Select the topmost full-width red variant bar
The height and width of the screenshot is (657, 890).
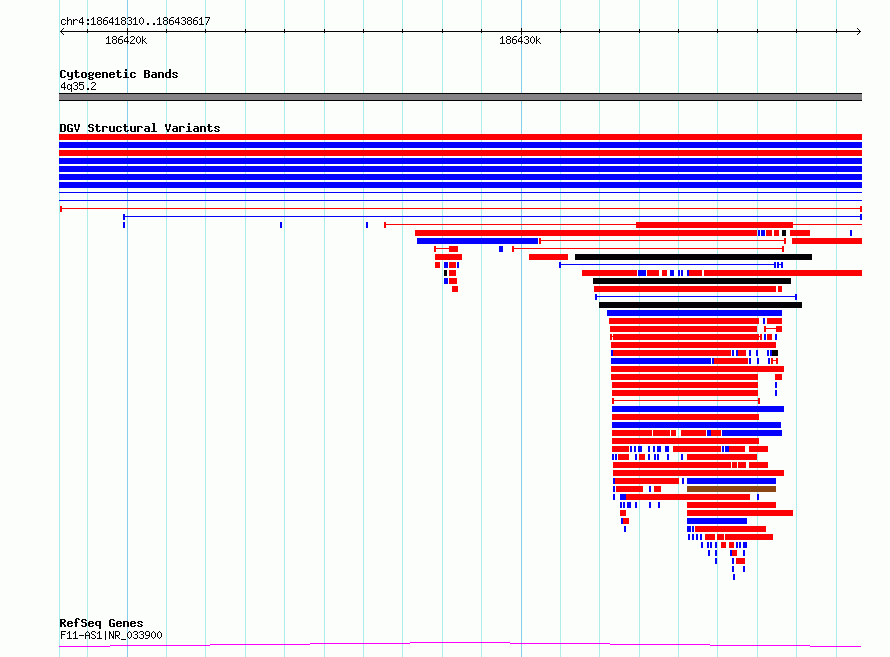coord(460,137)
